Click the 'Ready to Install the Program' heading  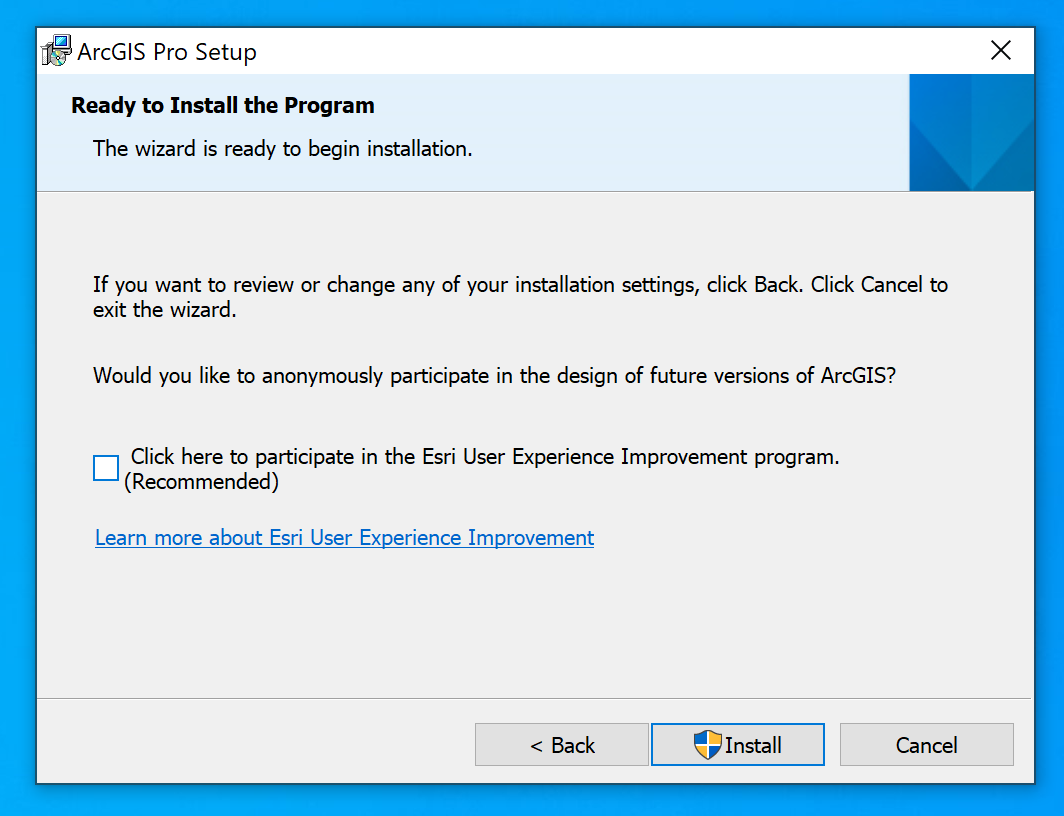click(x=223, y=106)
